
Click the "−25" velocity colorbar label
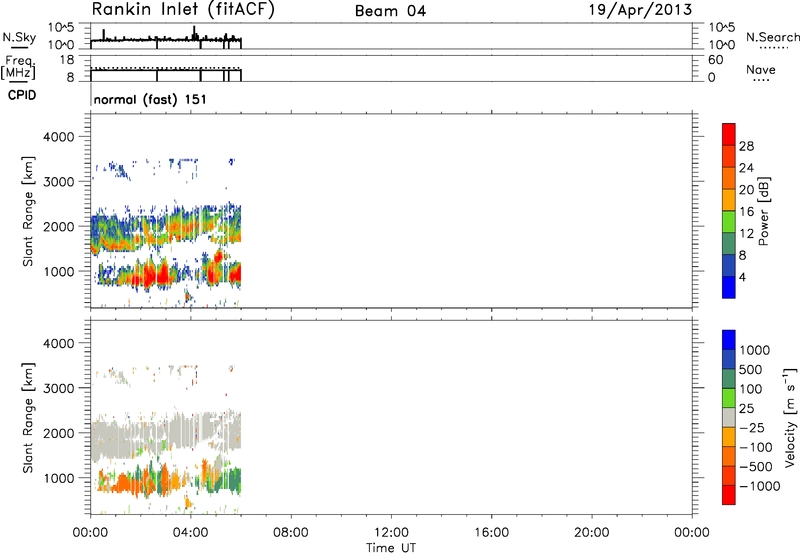[752, 428]
